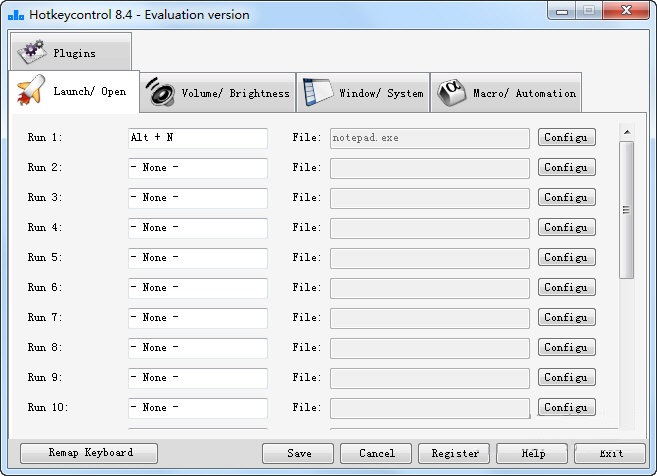657x476 pixels.
Task: Click the rocket Launch/Open icon
Action: point(29,92)
